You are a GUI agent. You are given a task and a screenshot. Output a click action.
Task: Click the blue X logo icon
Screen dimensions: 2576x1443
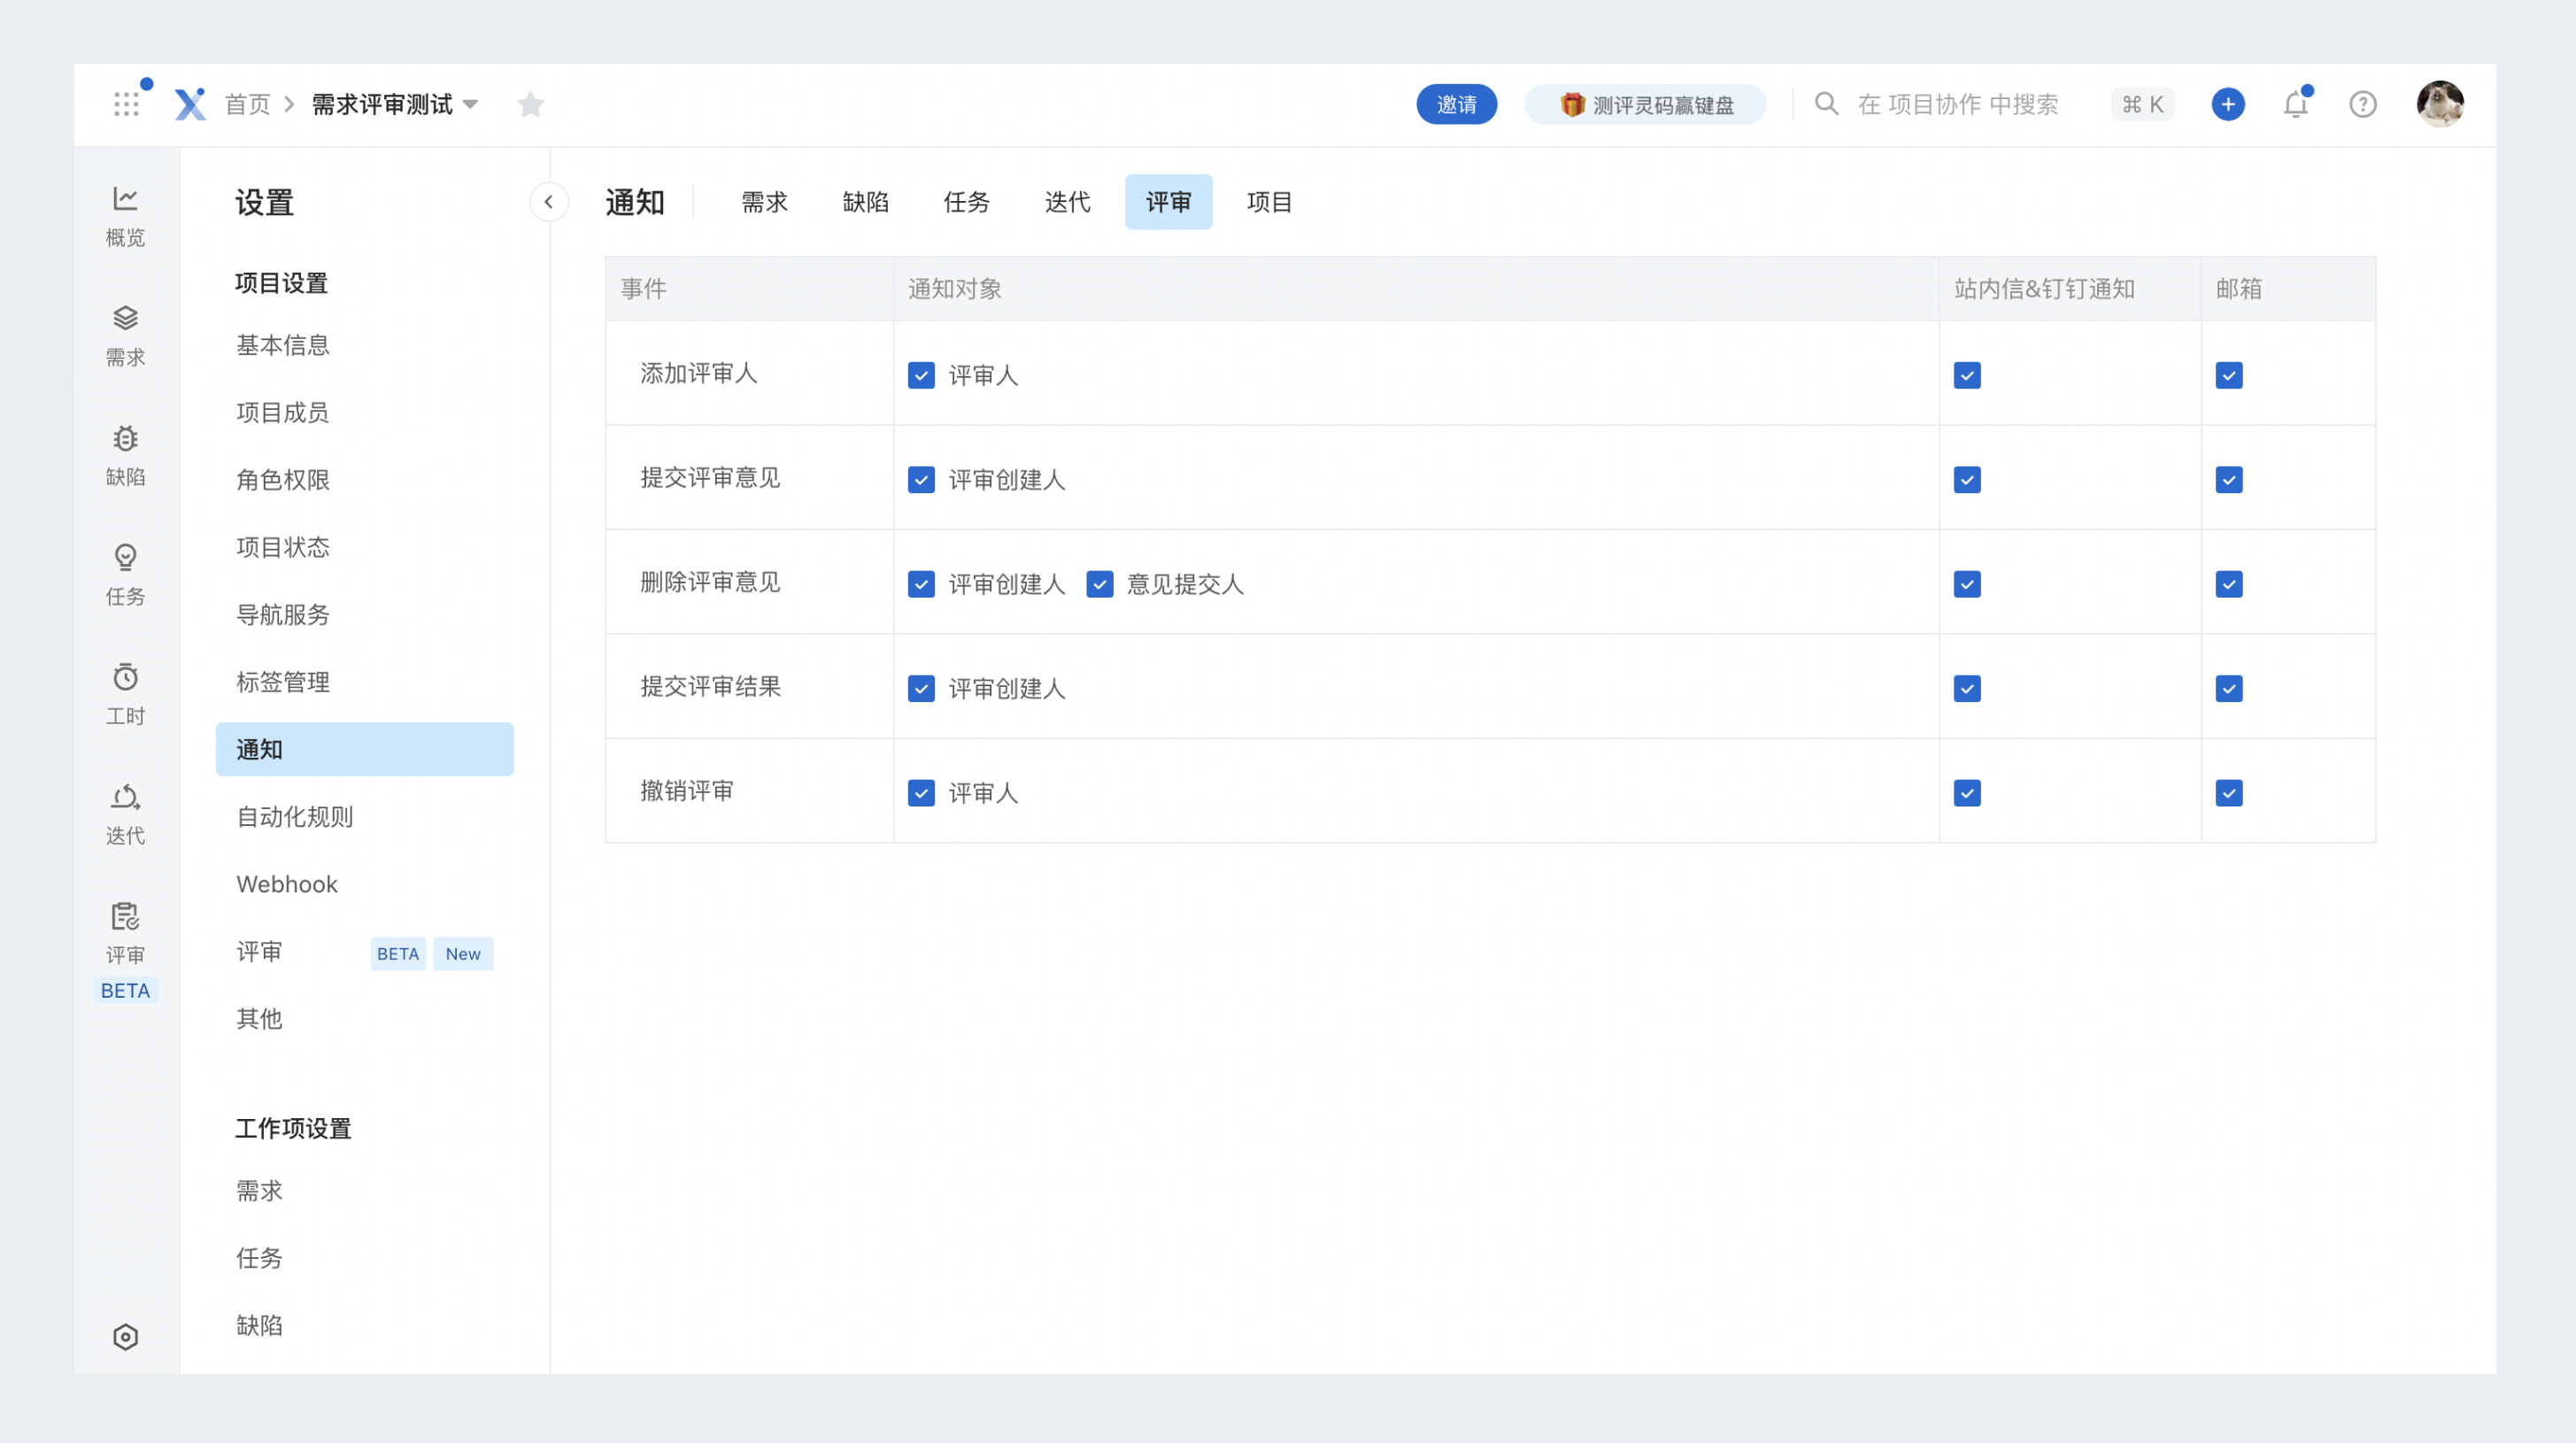click(190, 104)
